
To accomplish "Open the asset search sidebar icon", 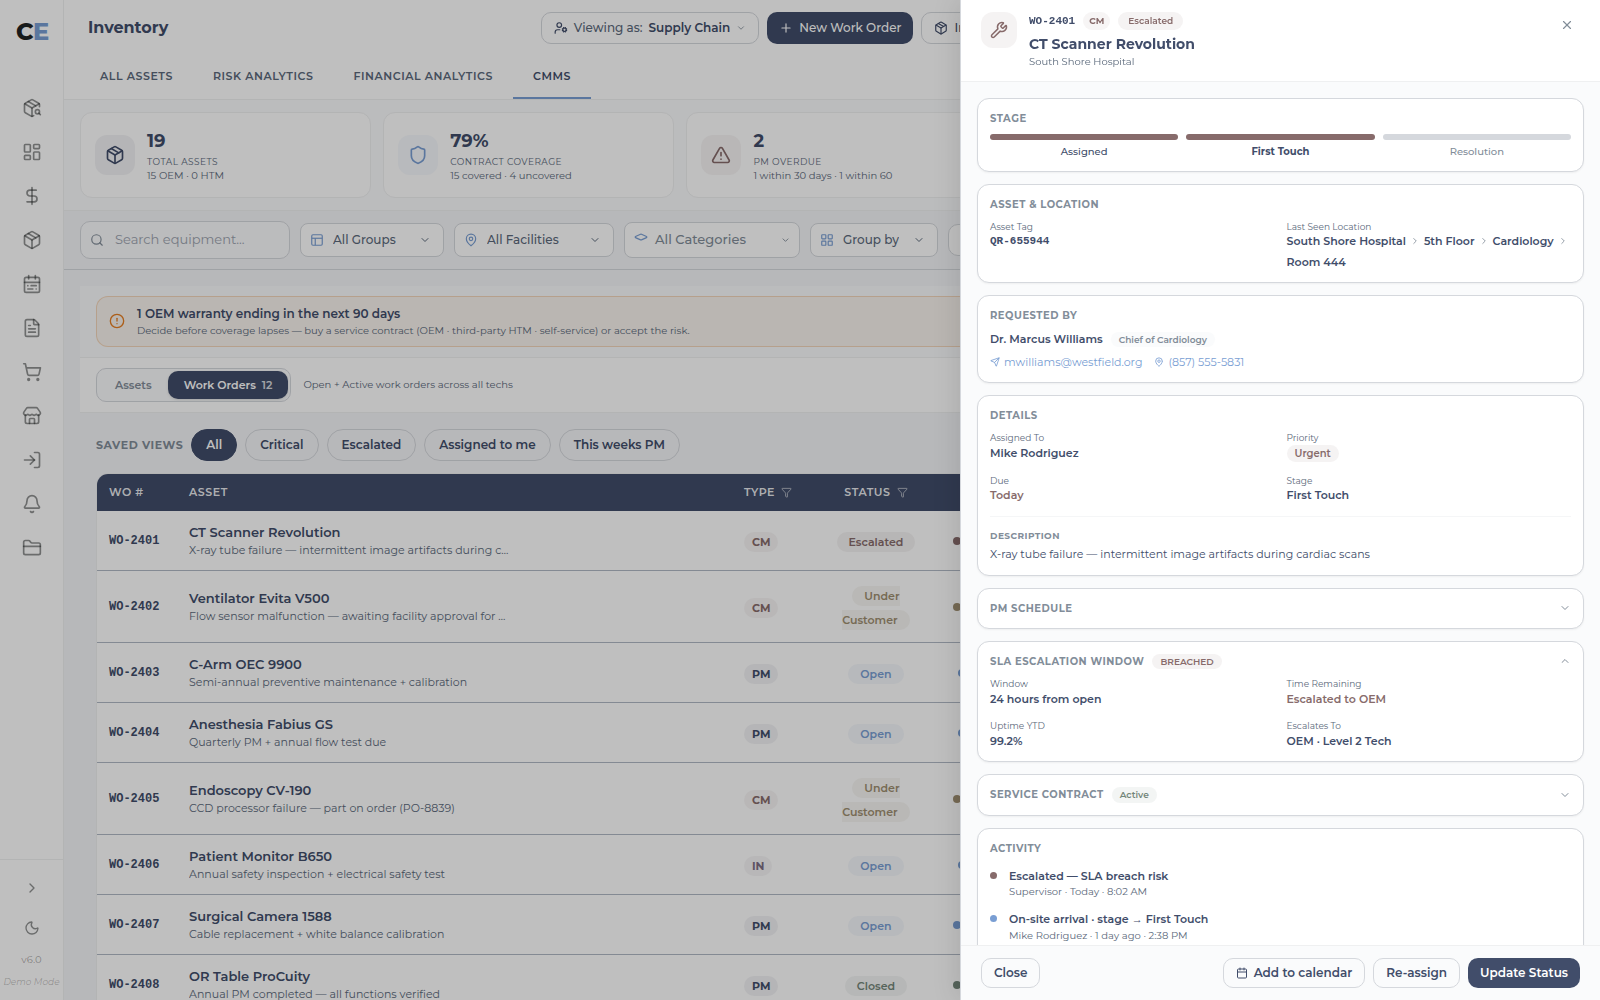I will (x=32, y=108).
